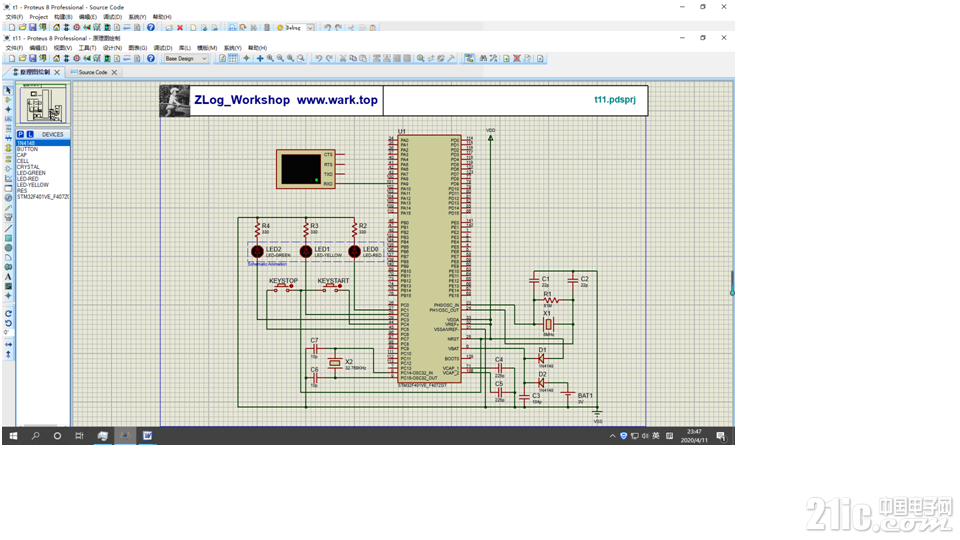Open the Windows Start menu
Viewport: 960px width, 540px height.
pos(13,436)
